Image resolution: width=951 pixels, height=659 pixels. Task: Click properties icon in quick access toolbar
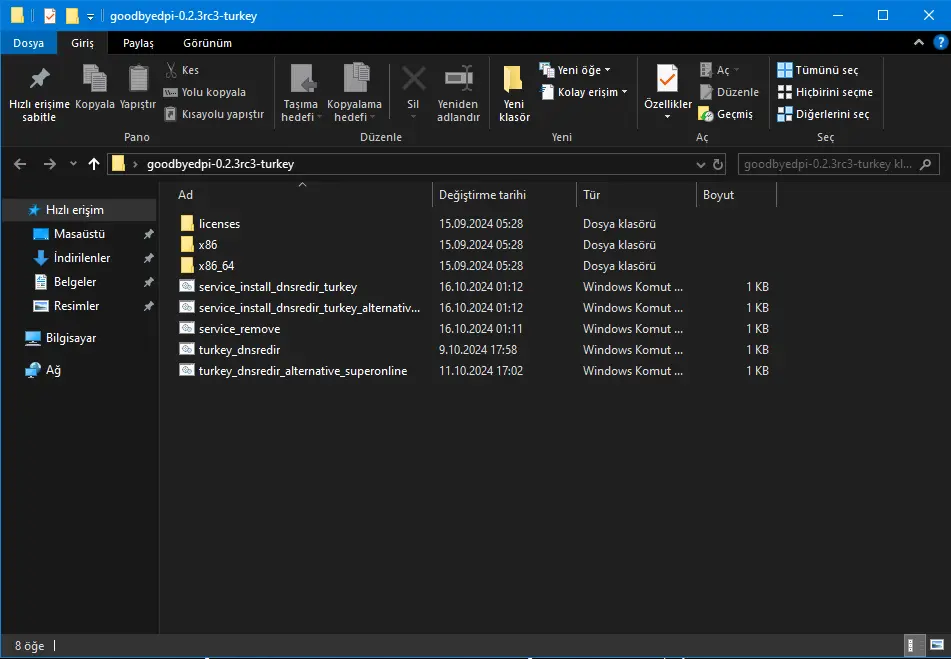pyautogui.click(x=50, y=16)
